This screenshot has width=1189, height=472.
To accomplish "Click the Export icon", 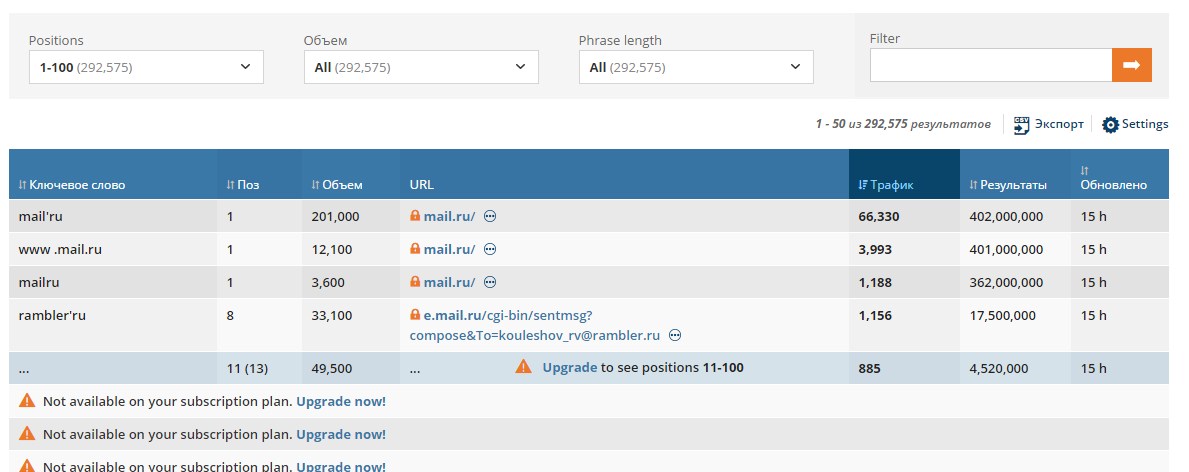I will [1021, 125].
